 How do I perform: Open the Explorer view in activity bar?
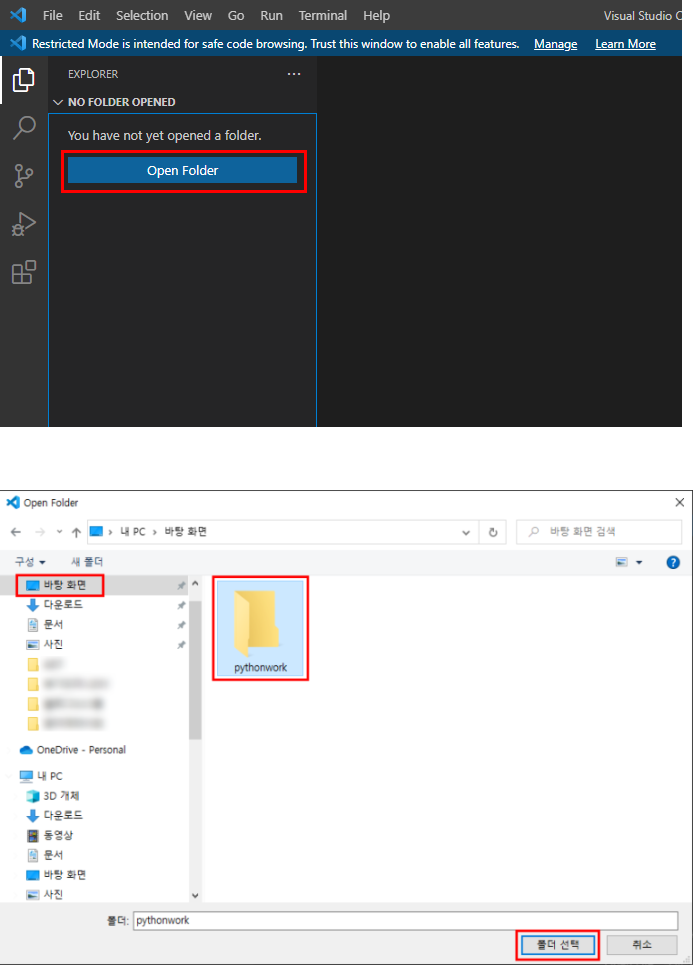[x=23, y=80]
